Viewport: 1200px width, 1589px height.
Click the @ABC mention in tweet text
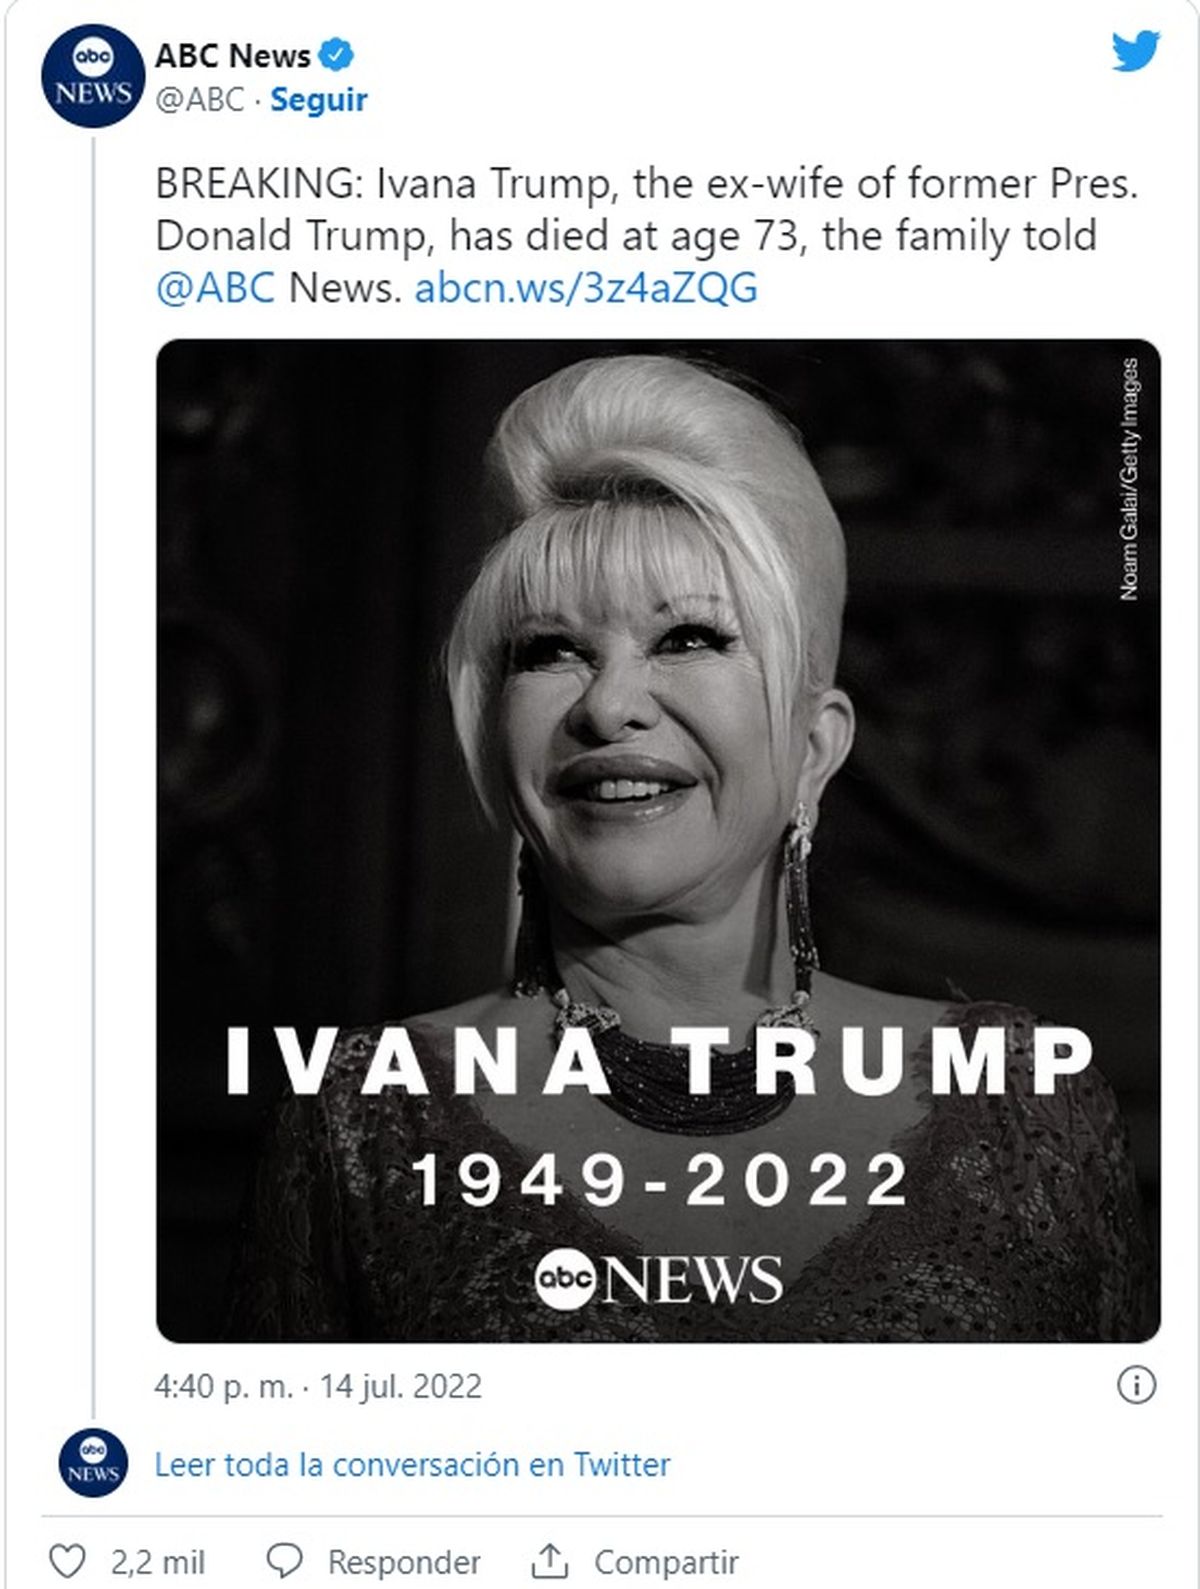click(215, 288)
